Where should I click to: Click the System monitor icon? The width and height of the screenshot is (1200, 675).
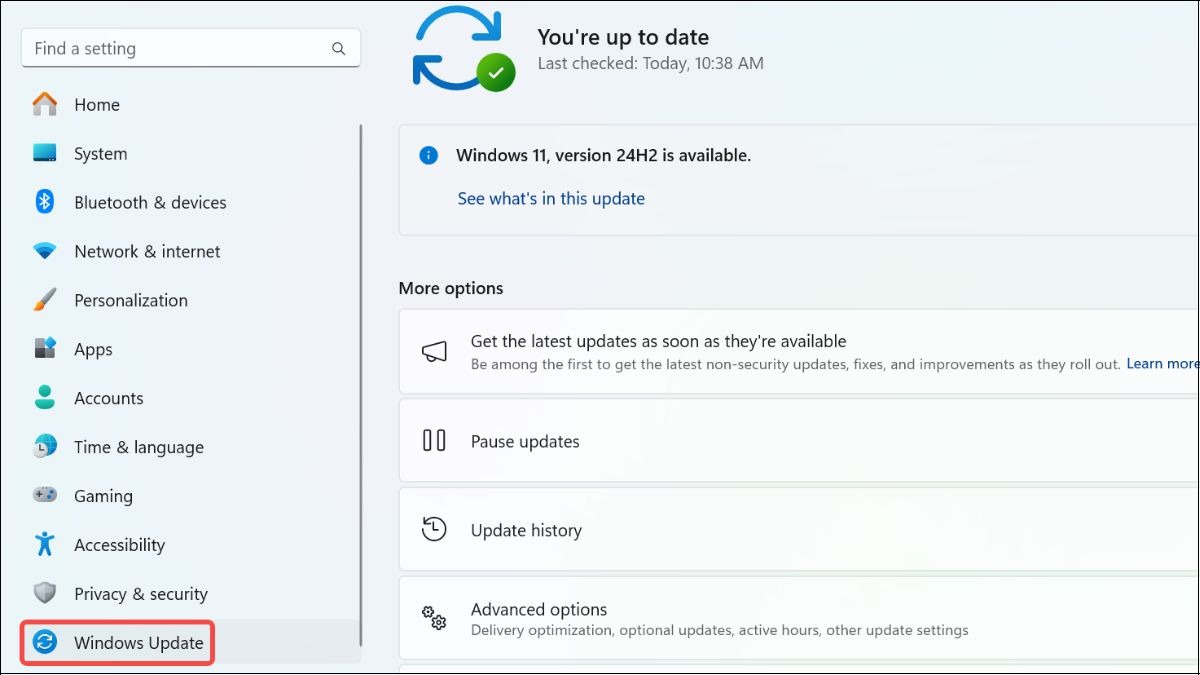click(45, 153)
